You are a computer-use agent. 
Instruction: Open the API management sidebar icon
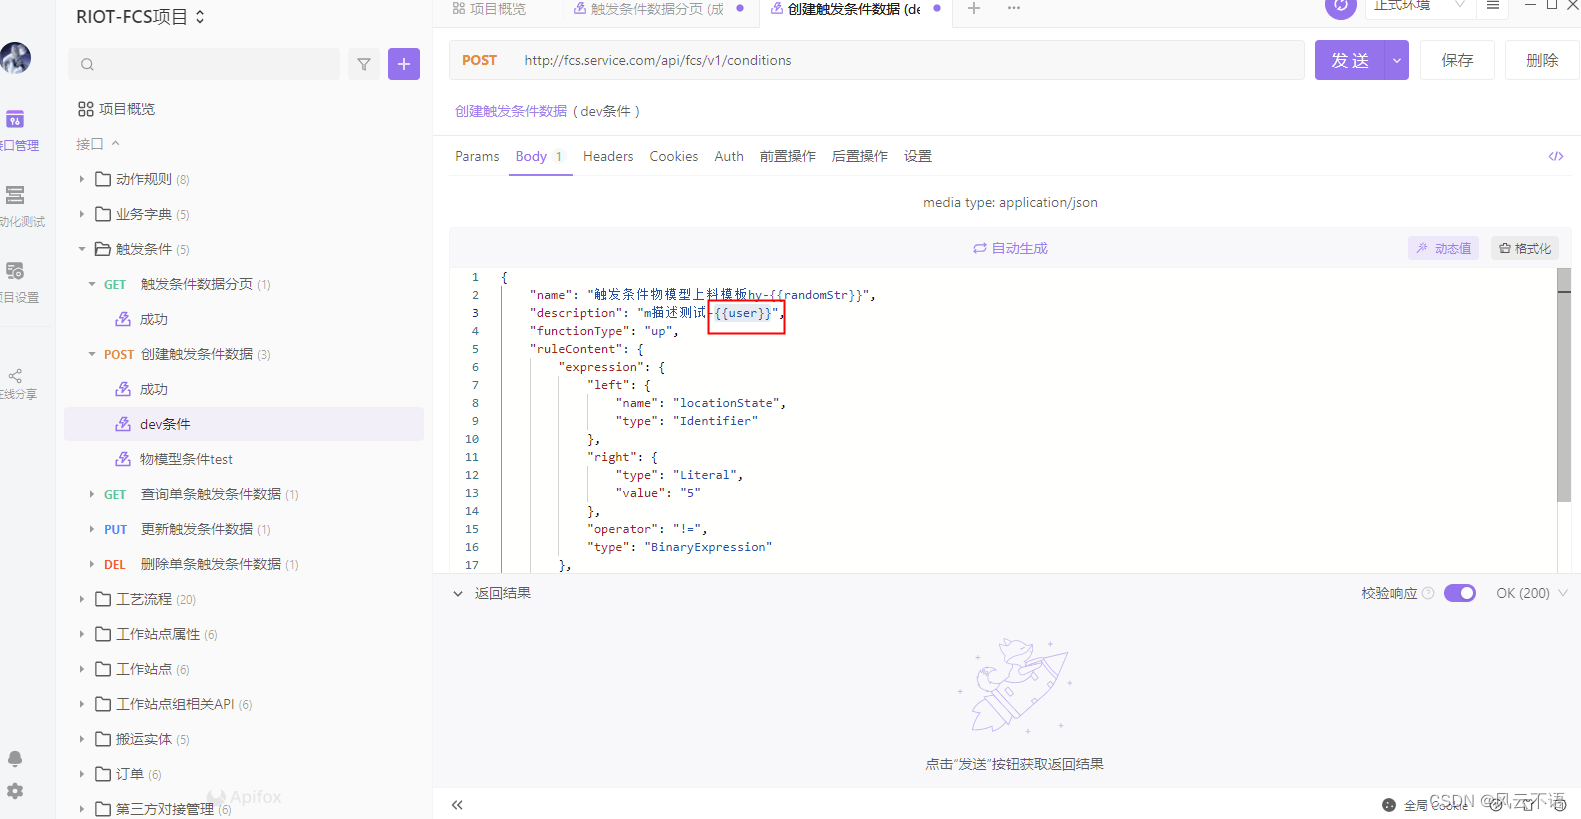(15, 120)
